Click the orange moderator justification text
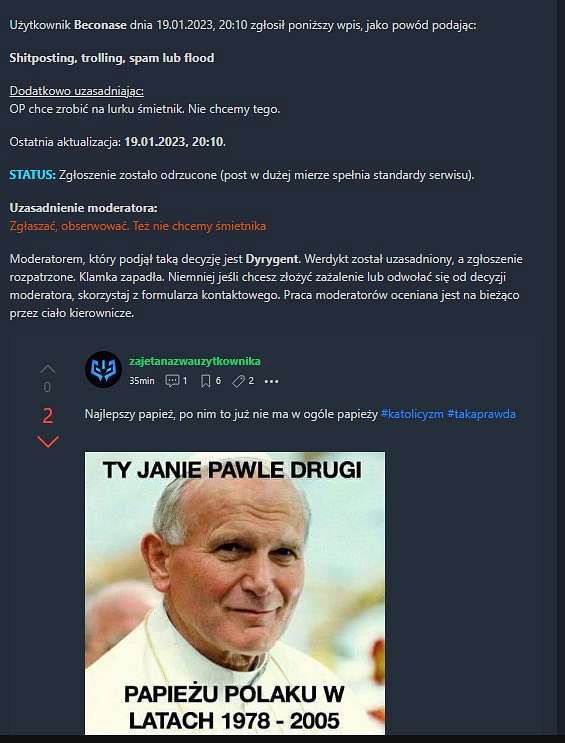Viewport: 565px width, 743px height. pos(137,226)
